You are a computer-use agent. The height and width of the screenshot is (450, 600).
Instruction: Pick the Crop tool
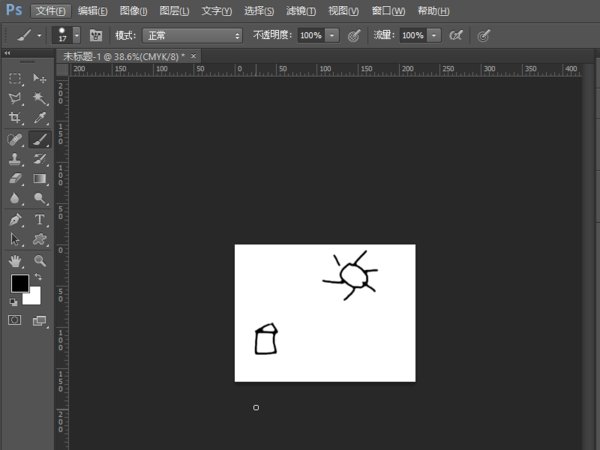(x=16, y=118)
